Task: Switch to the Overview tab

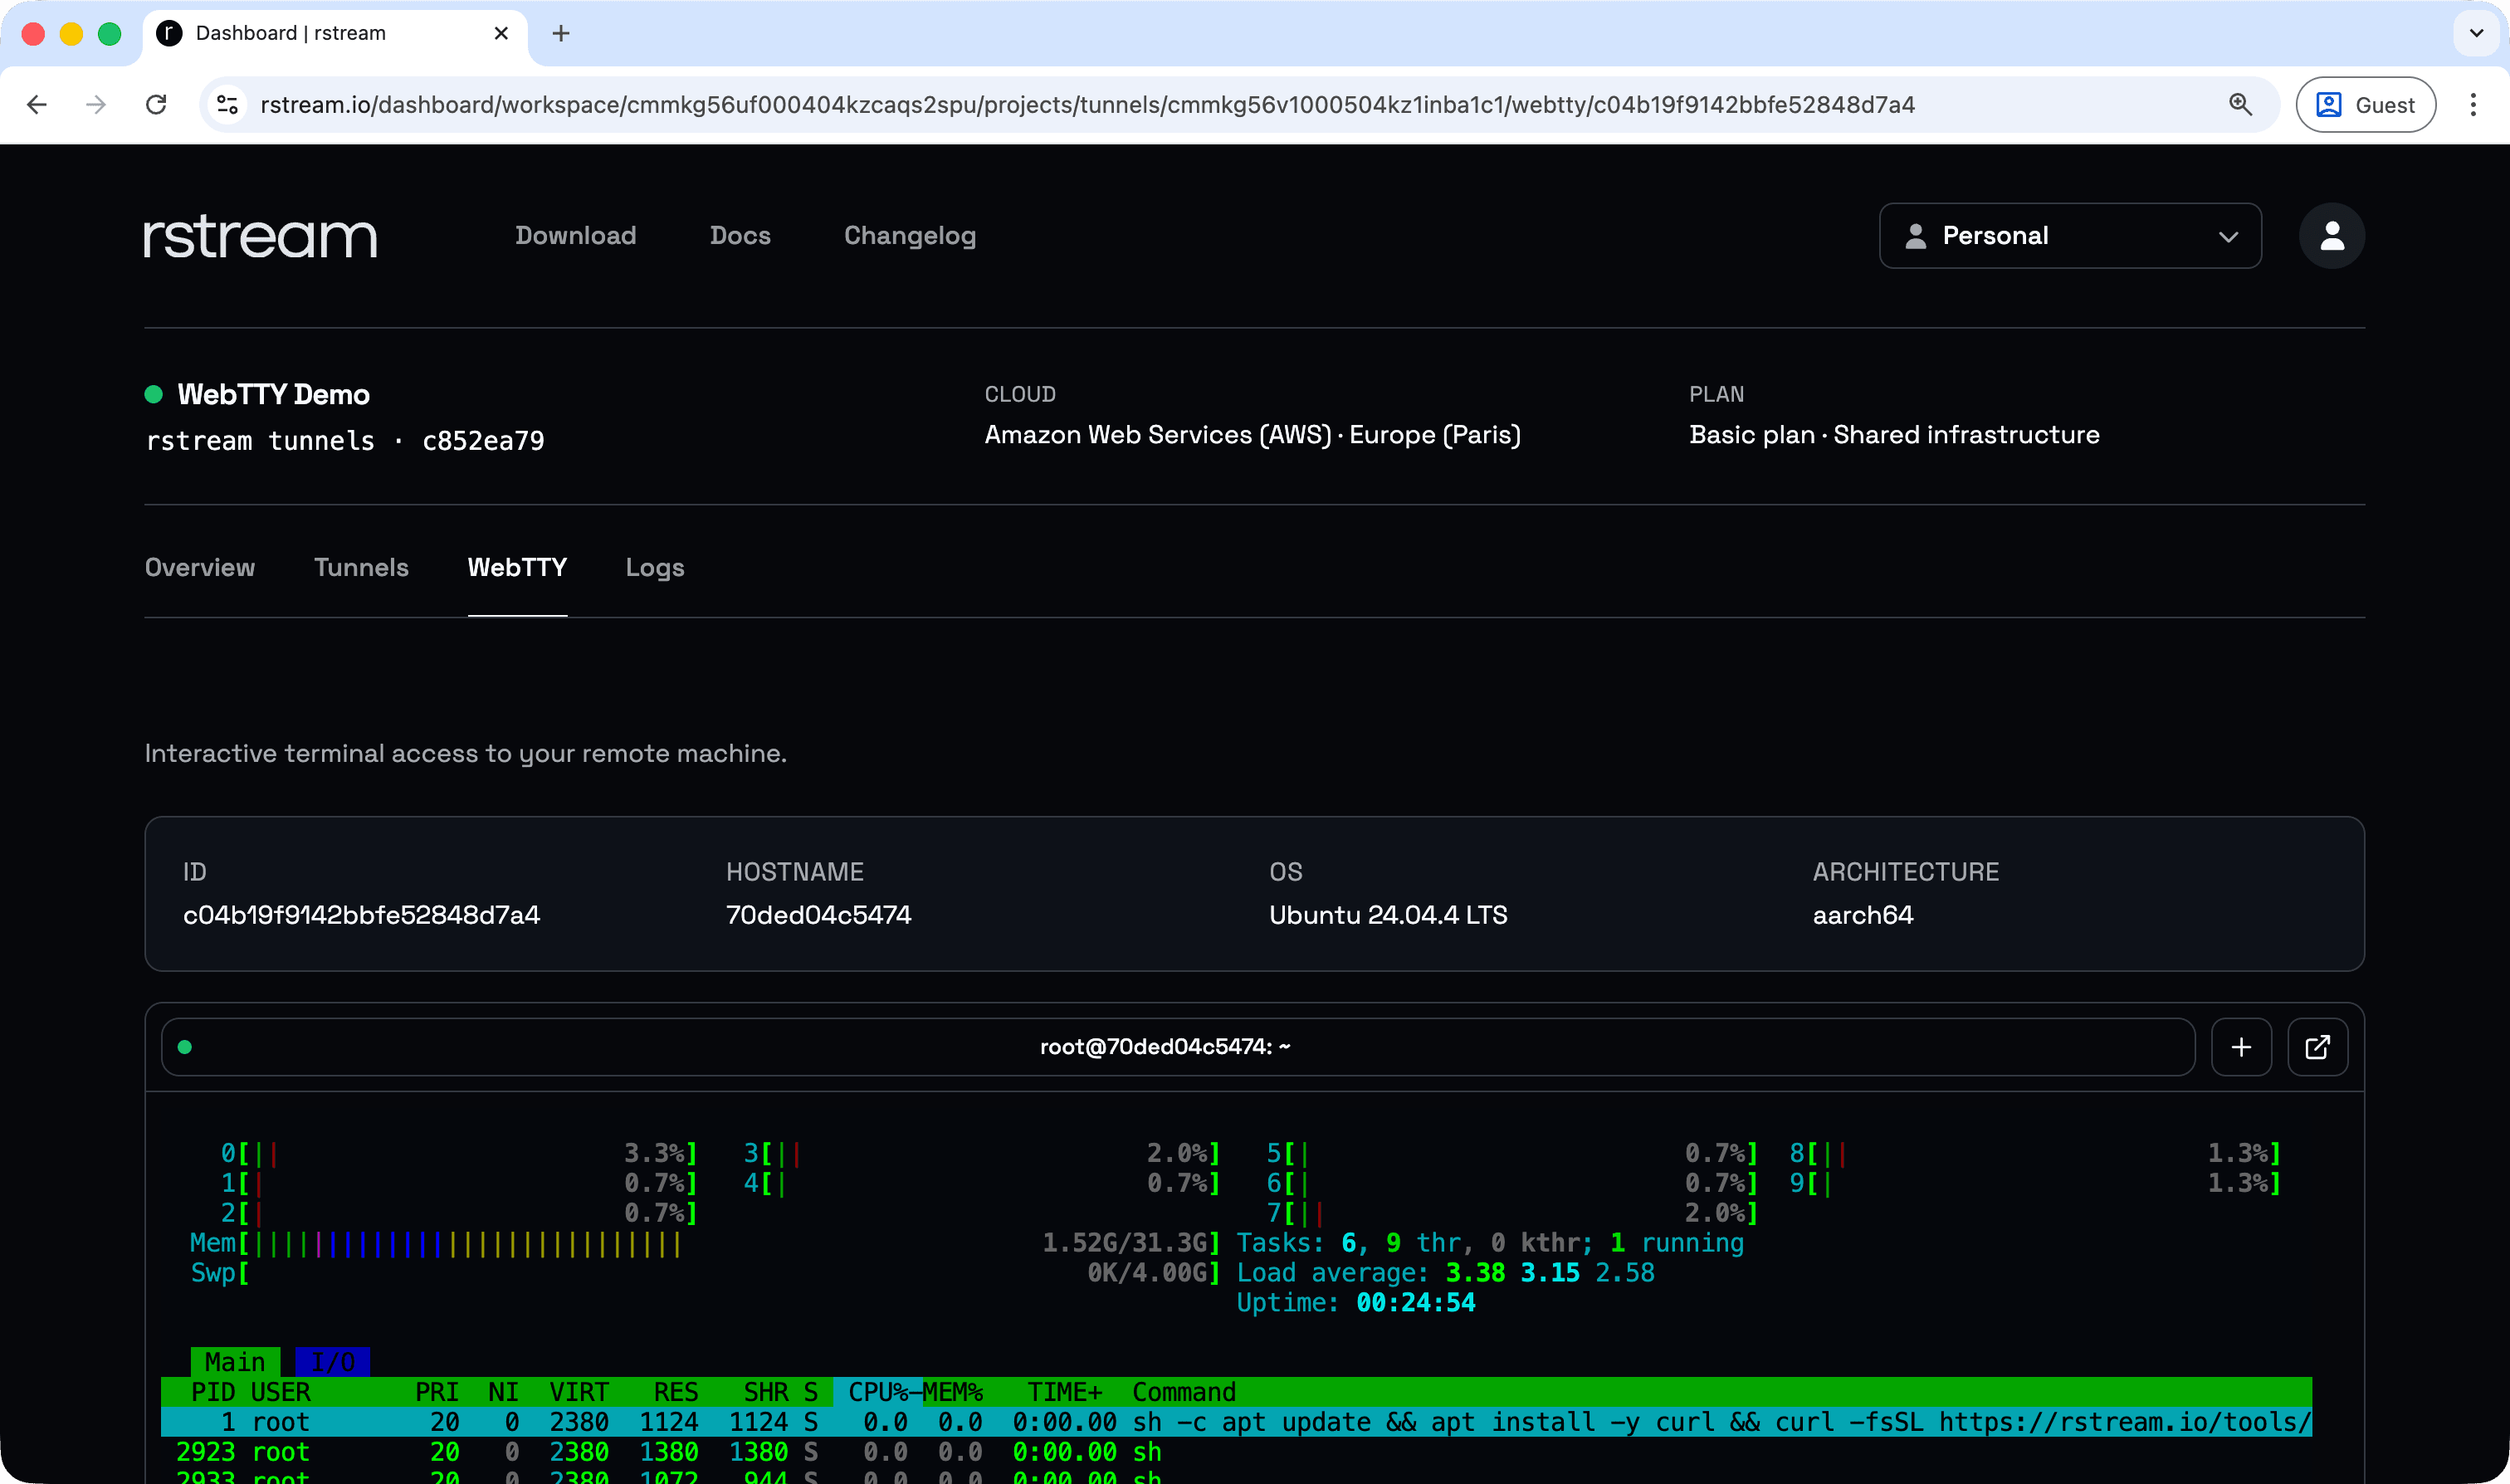Action: (199, 567)
